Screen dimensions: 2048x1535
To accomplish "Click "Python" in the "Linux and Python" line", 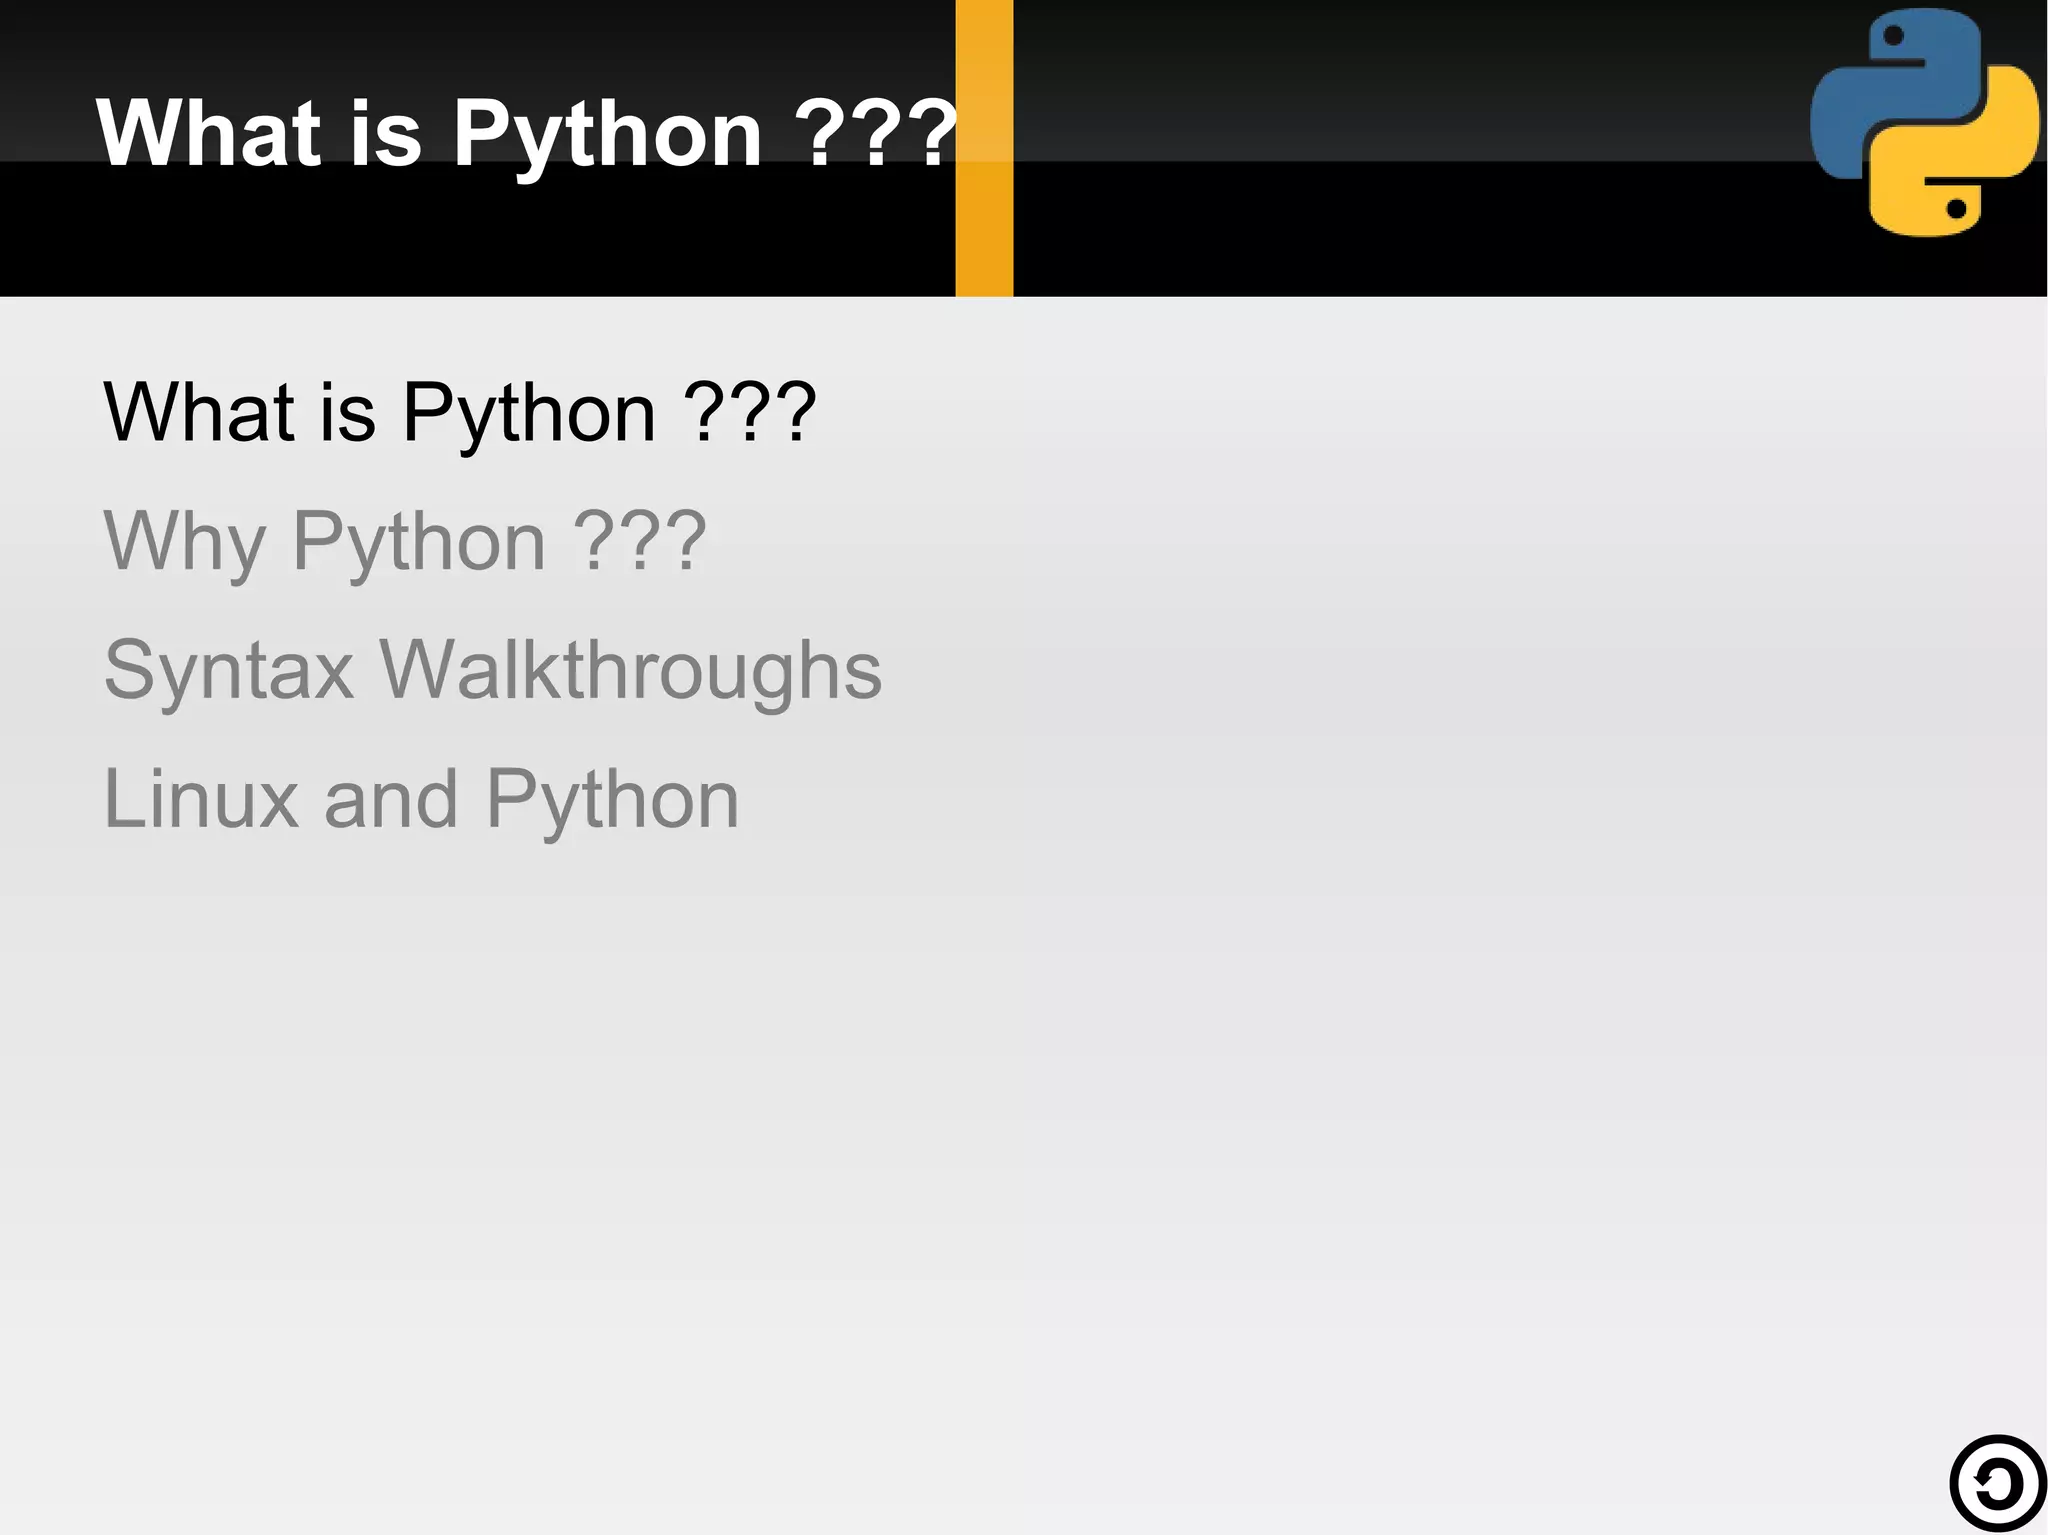I will (612, 800).
